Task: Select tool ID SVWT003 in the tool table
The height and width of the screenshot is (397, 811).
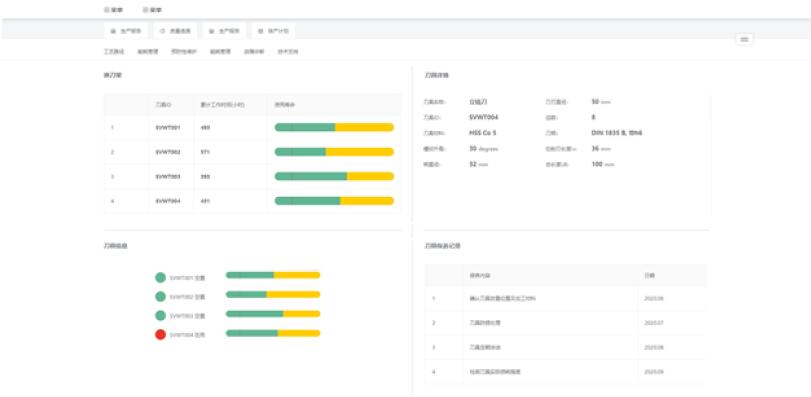Action: [168, 177]
